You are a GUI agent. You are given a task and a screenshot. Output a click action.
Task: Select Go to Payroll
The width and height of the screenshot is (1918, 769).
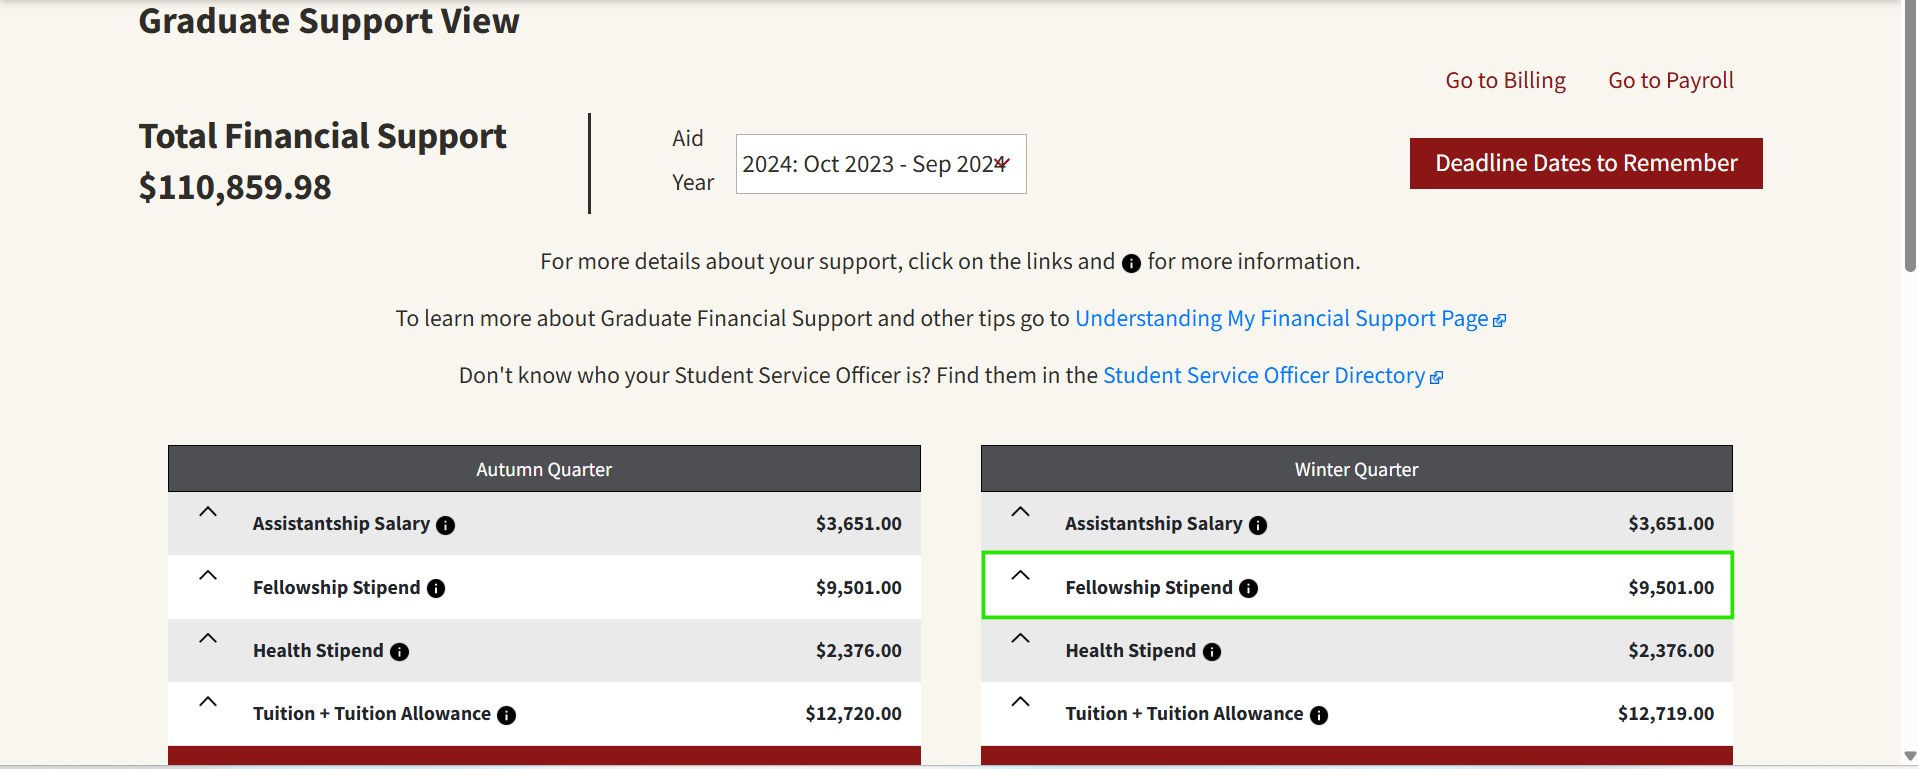point(1670,80)
